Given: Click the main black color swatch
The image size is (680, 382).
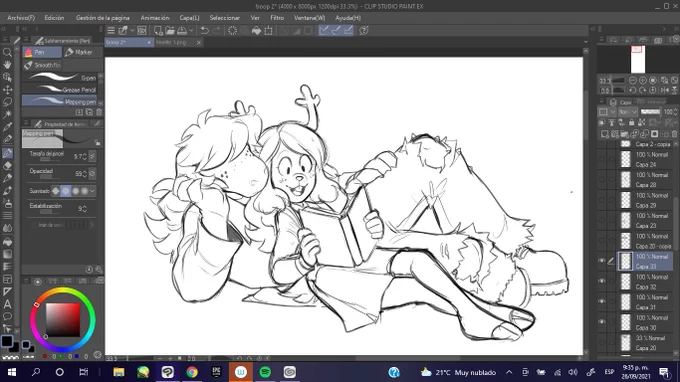Looking at the screenshot, I should [x=7, y=341].
